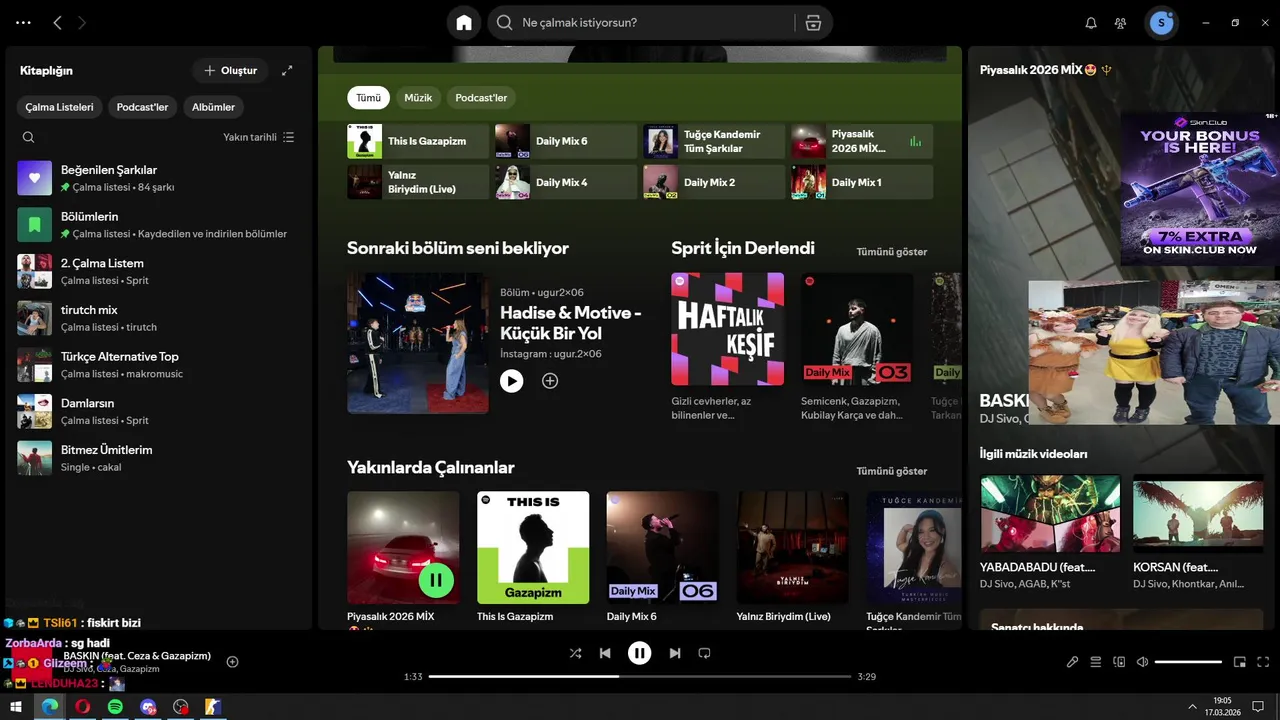Open Tuğçe Kandemir Tüm Şarkılar tile
Screen dimensions: 1280x720
714,141
